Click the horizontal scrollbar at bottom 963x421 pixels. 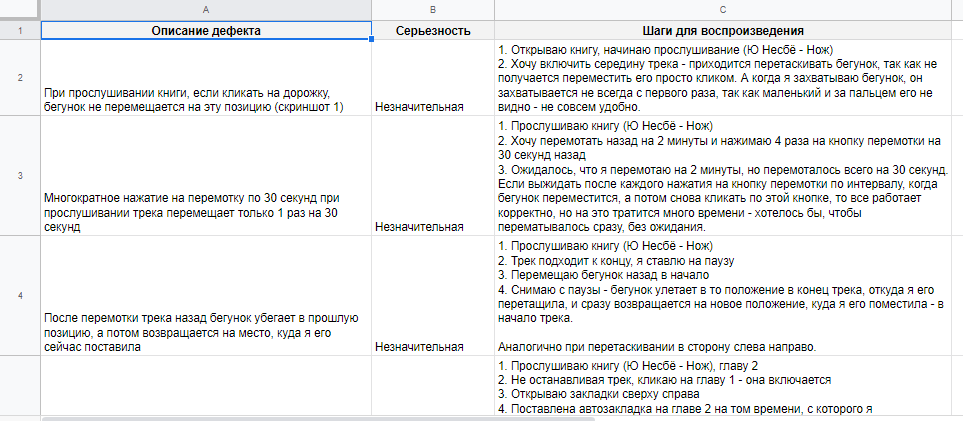click(x=318, y=419)
